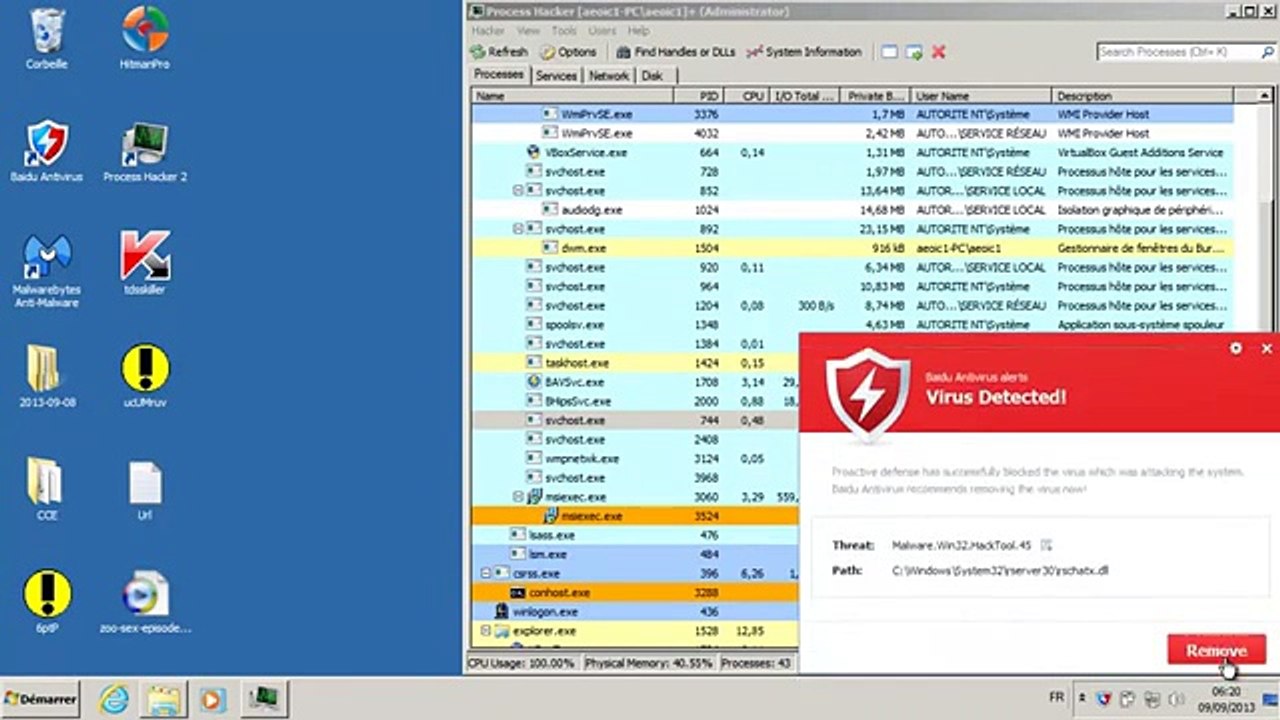The height and width of the screenshot is (720, 1280).
Task: Select the Url file on desktop
Action: point(145,489)
